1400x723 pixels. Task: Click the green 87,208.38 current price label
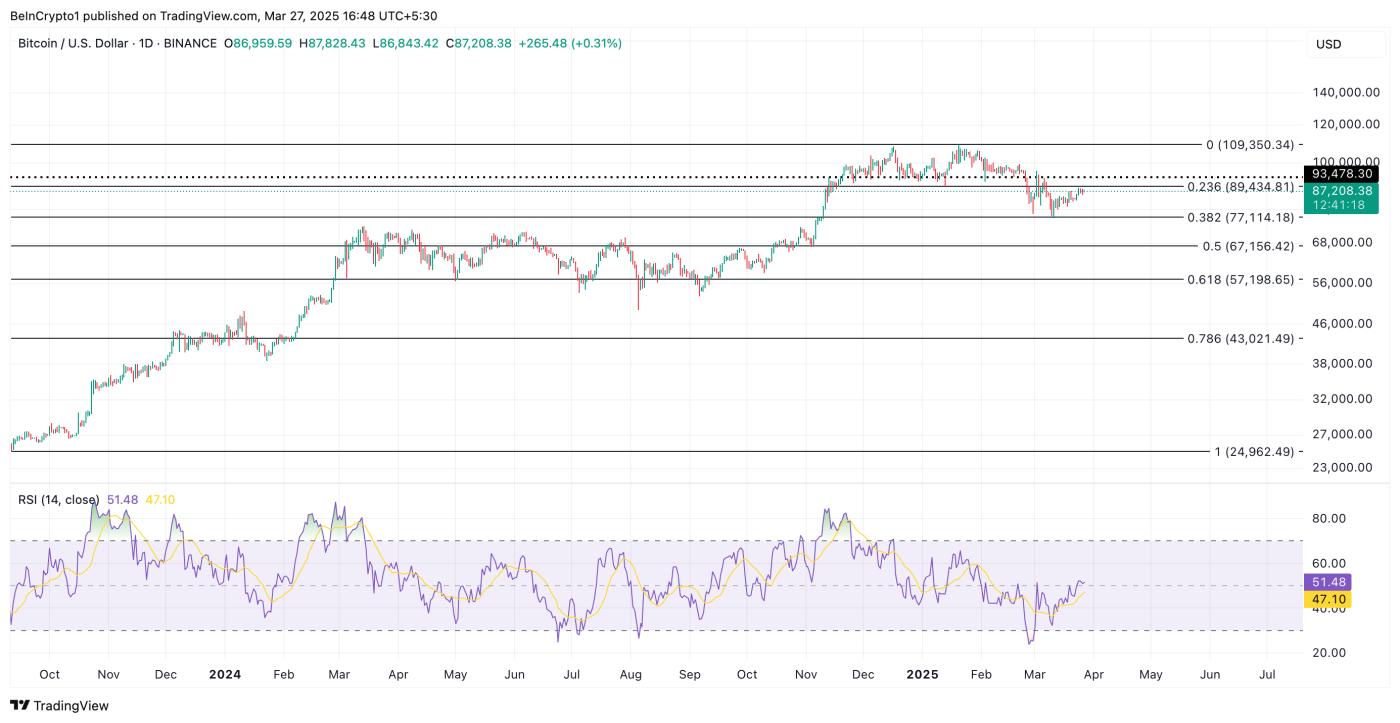click(x=1342, y=190)
